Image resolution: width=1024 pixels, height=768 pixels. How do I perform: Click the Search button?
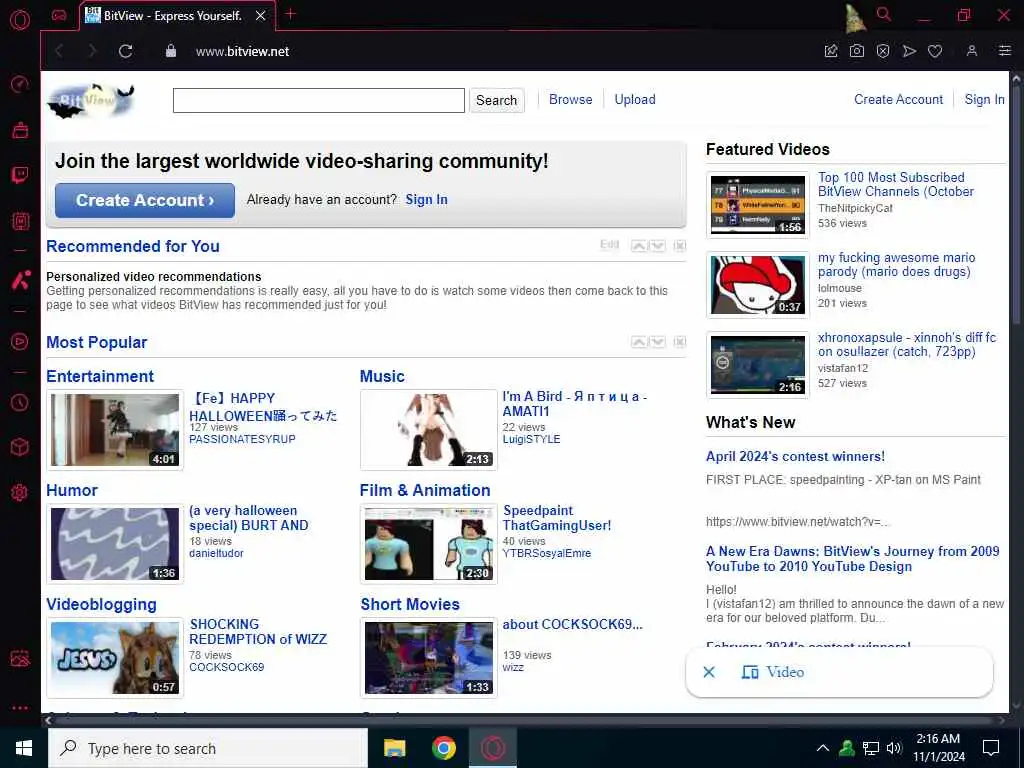pyautogui.click(x=496, y=101)
